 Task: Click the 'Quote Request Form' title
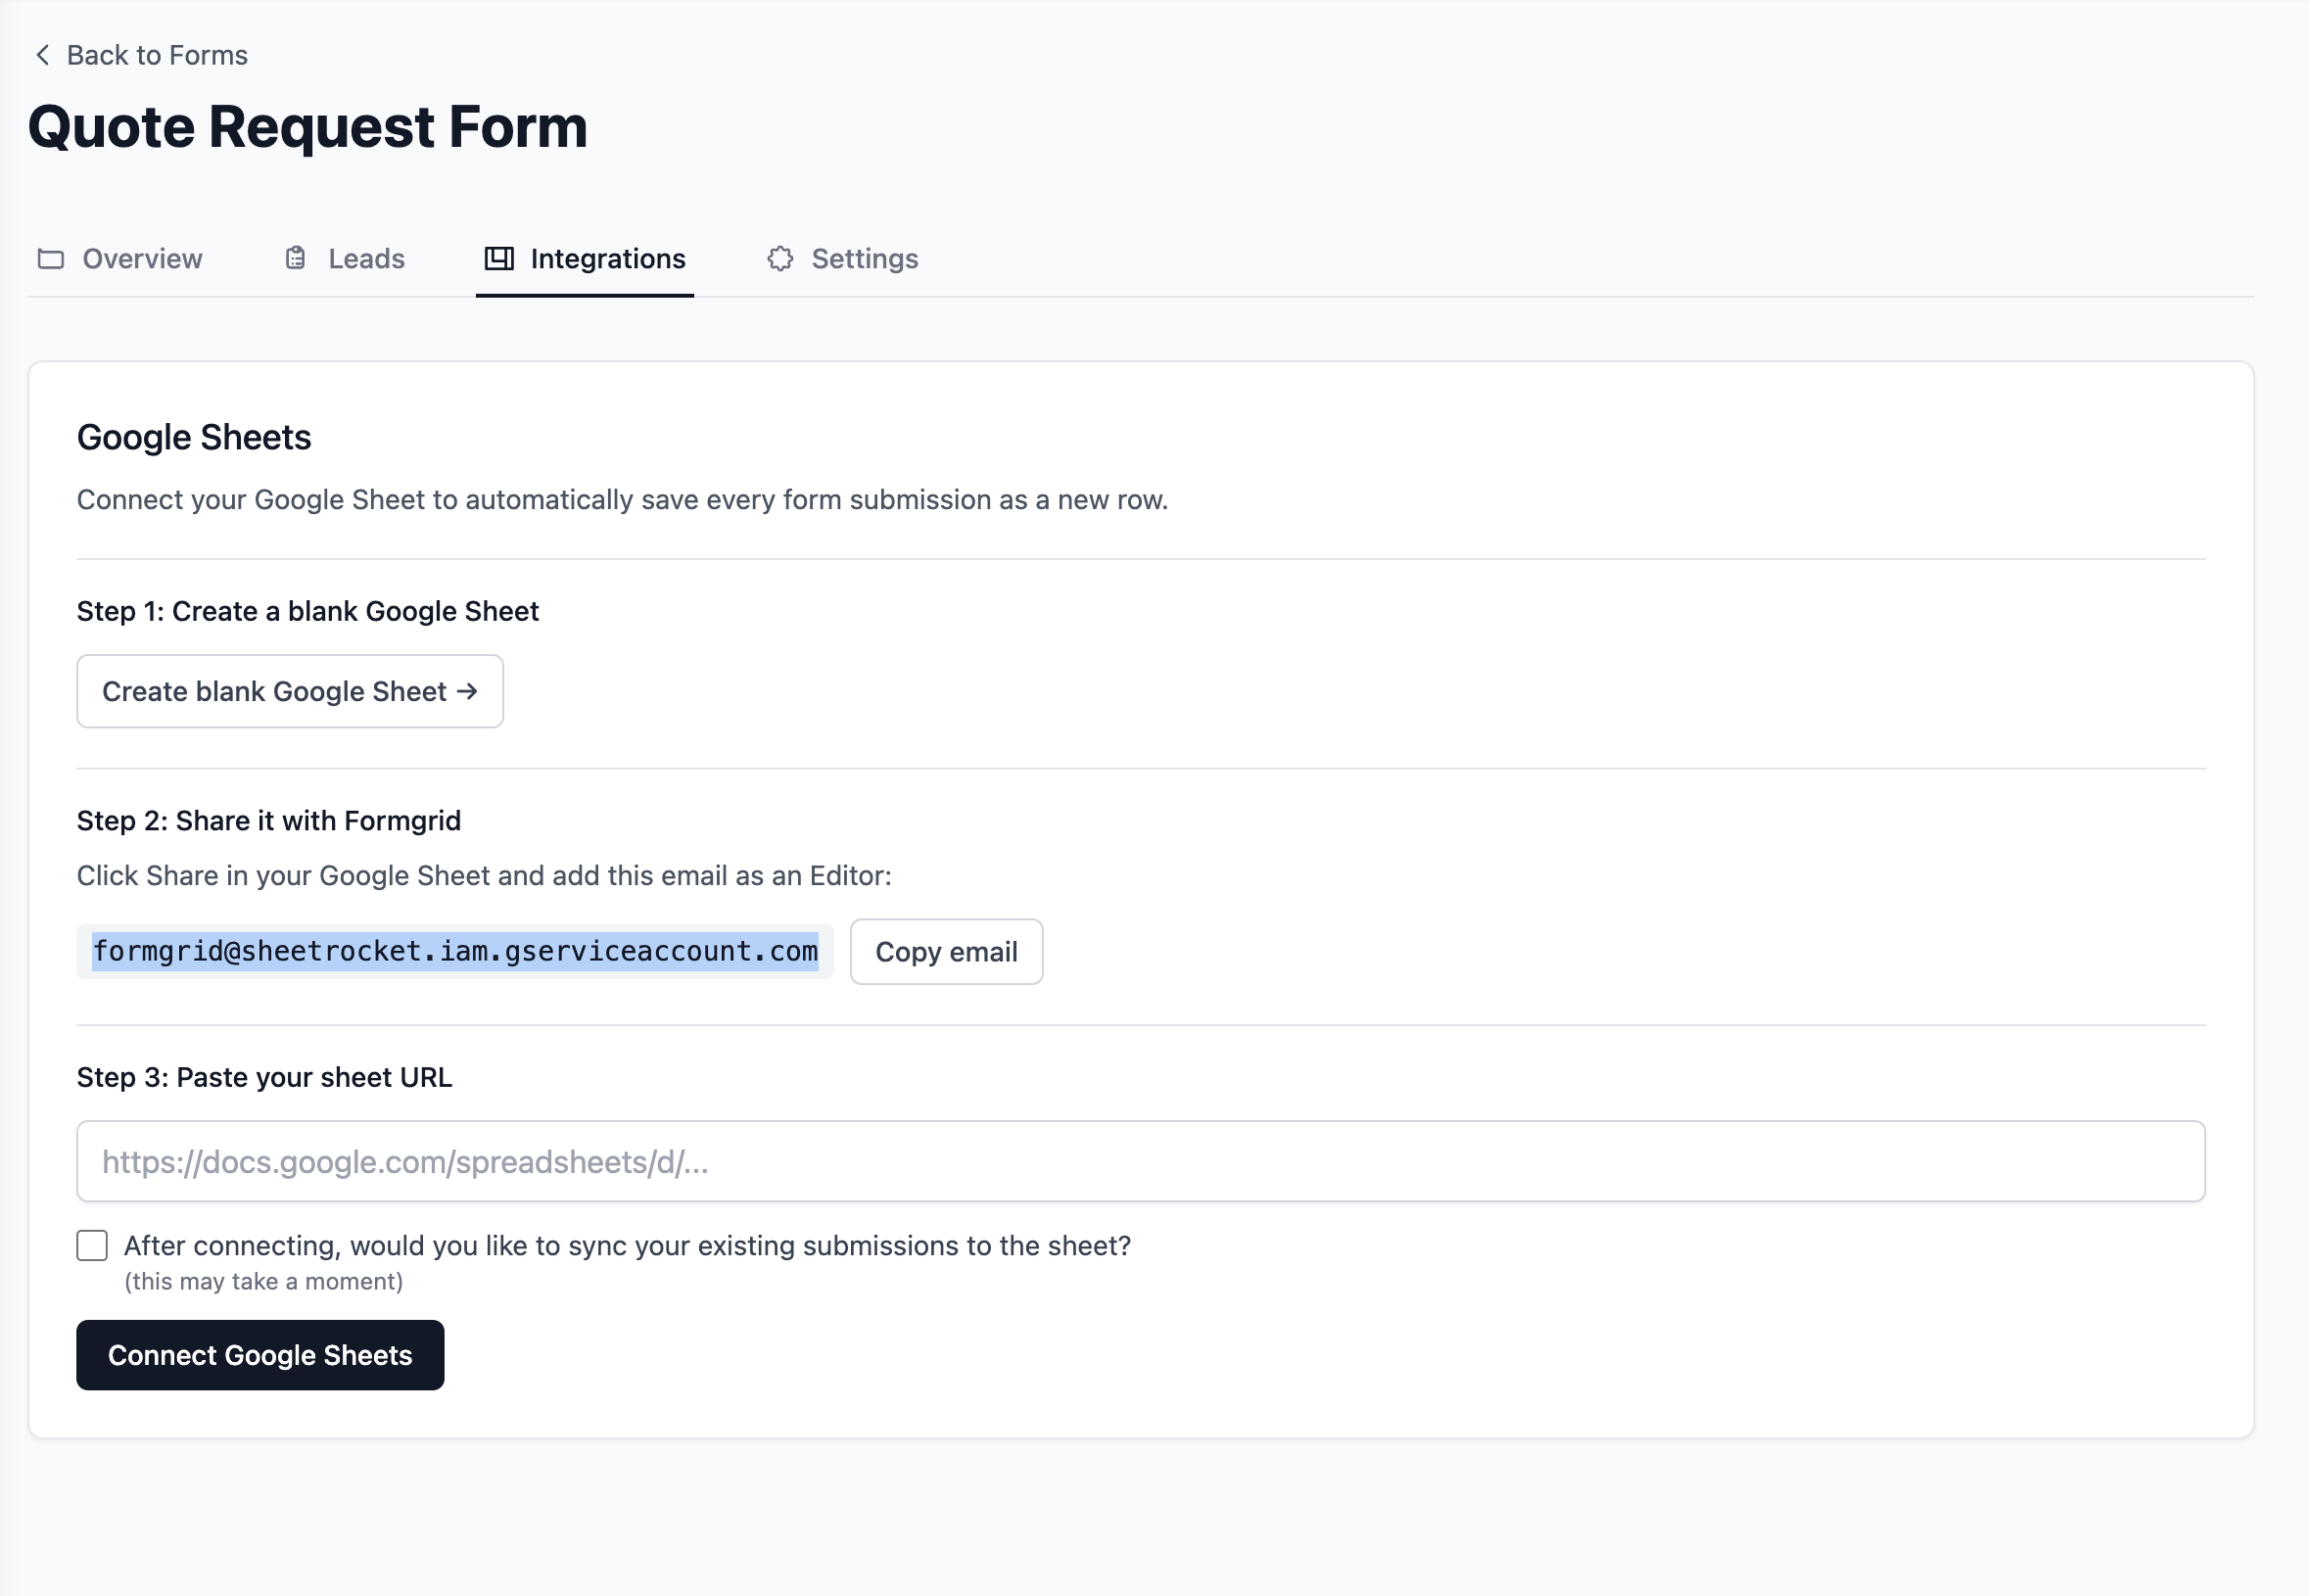click(308, 127)
